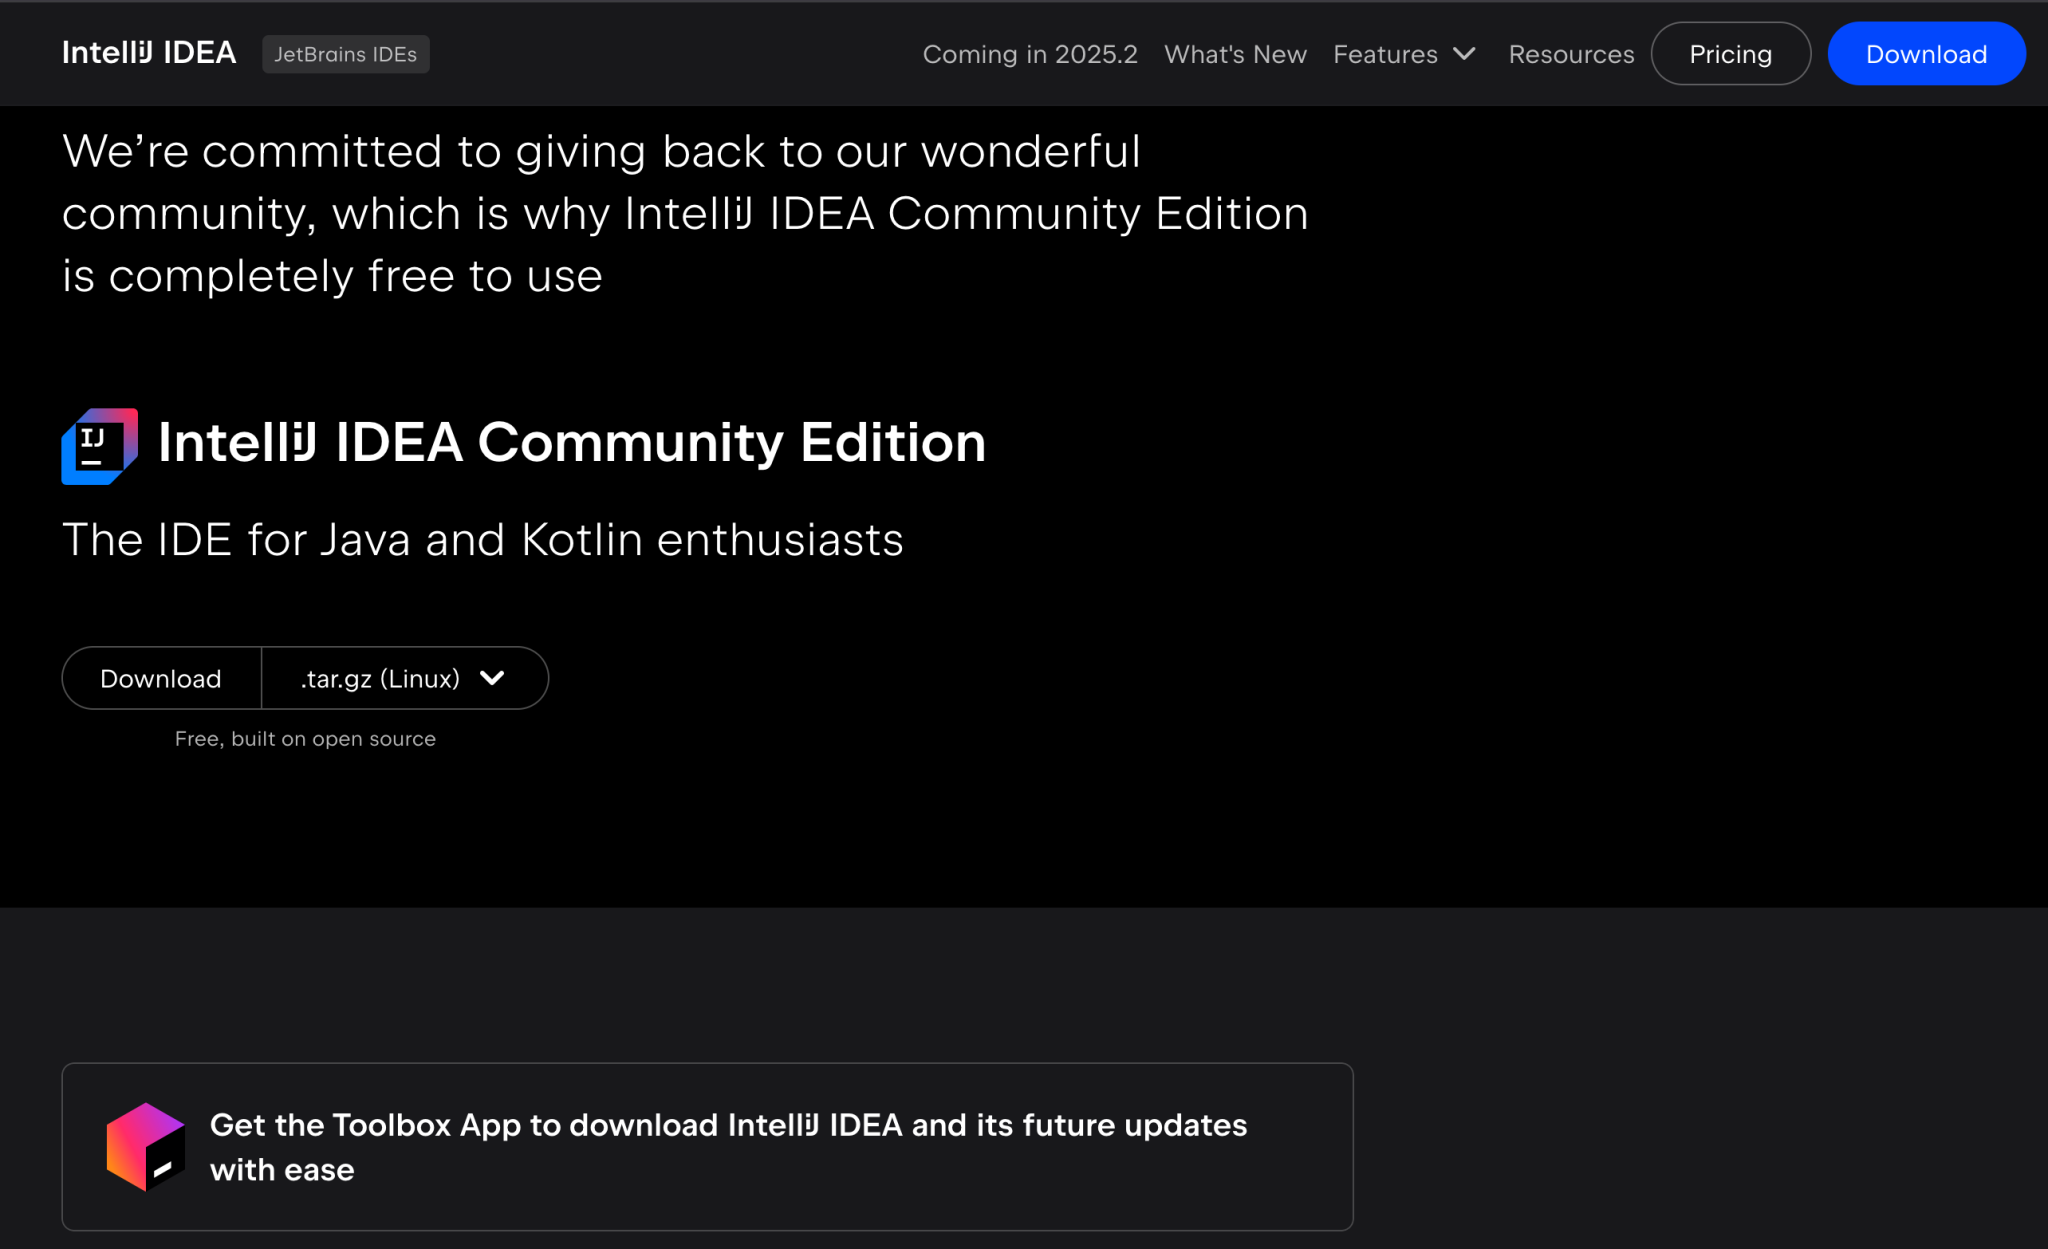Open the .tar.gz (Linux) format selector

pos(404,678)
